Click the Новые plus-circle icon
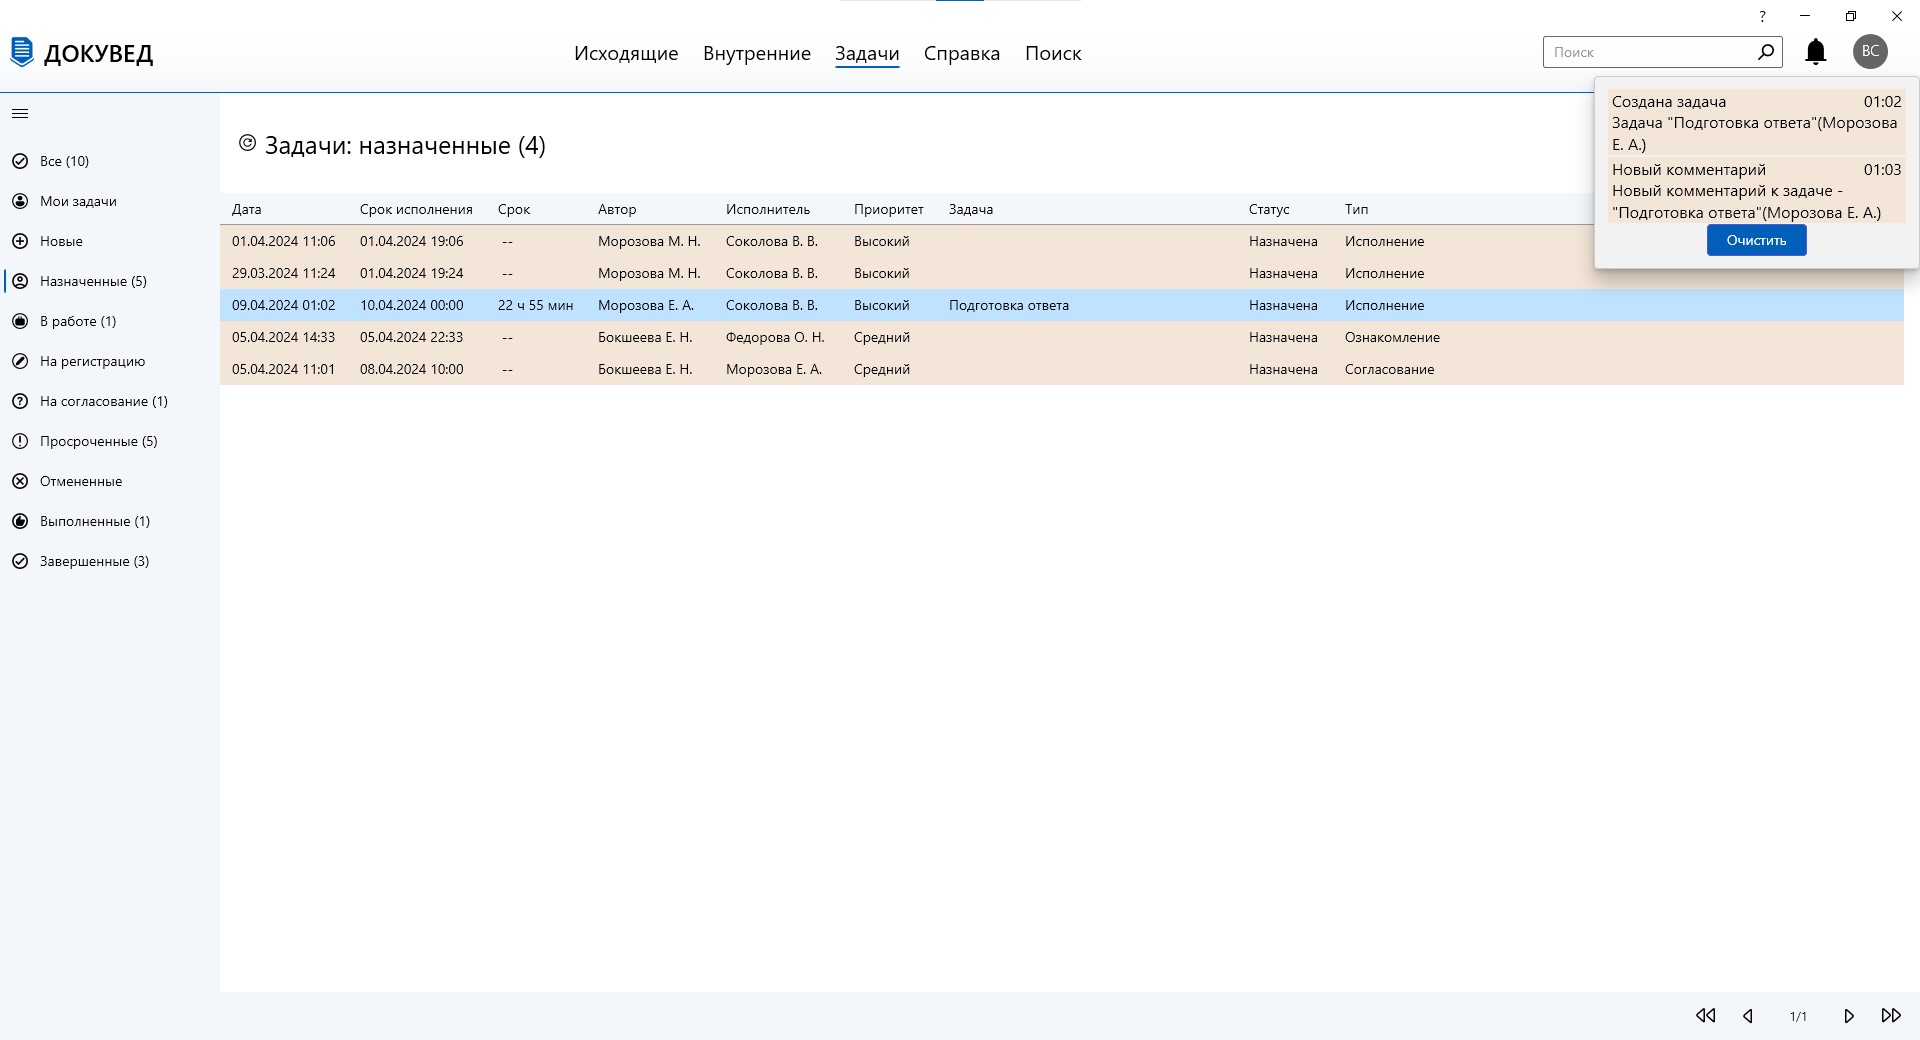 20,241
